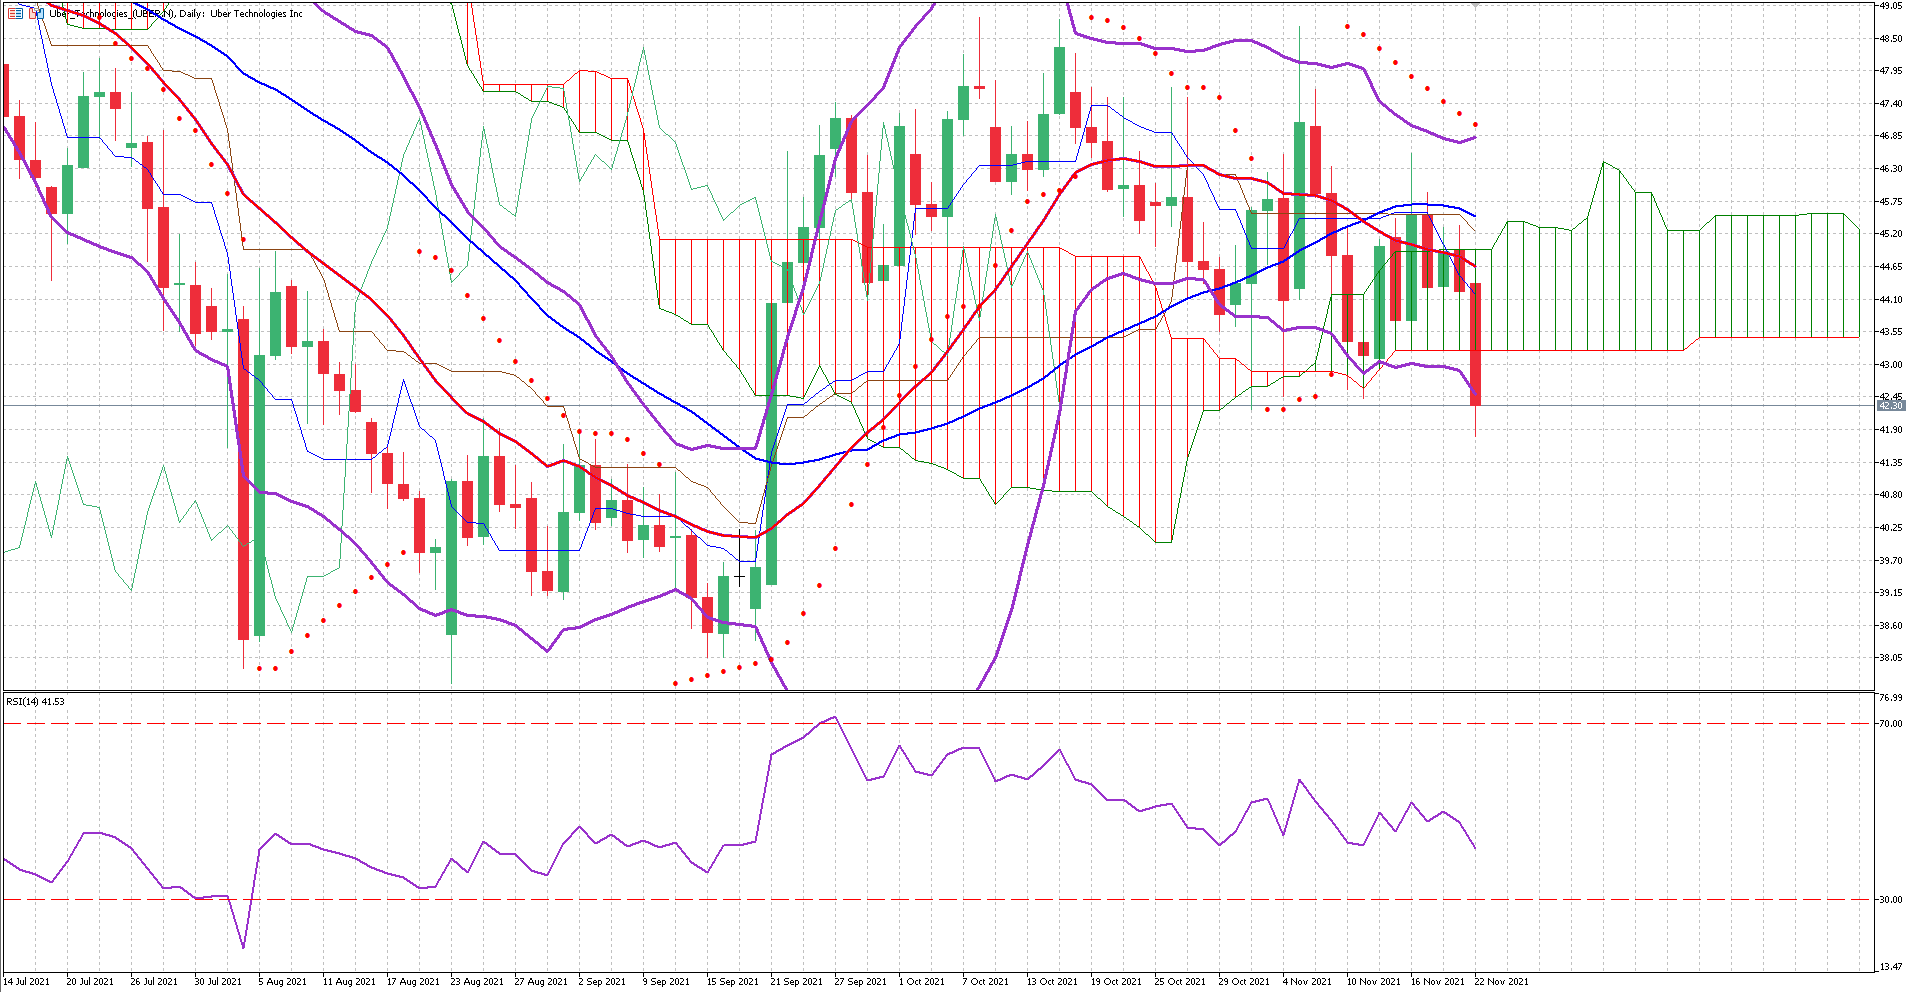Click the 10 Nov 2021 date label

pyautogui.click(x=1373, y=981)
